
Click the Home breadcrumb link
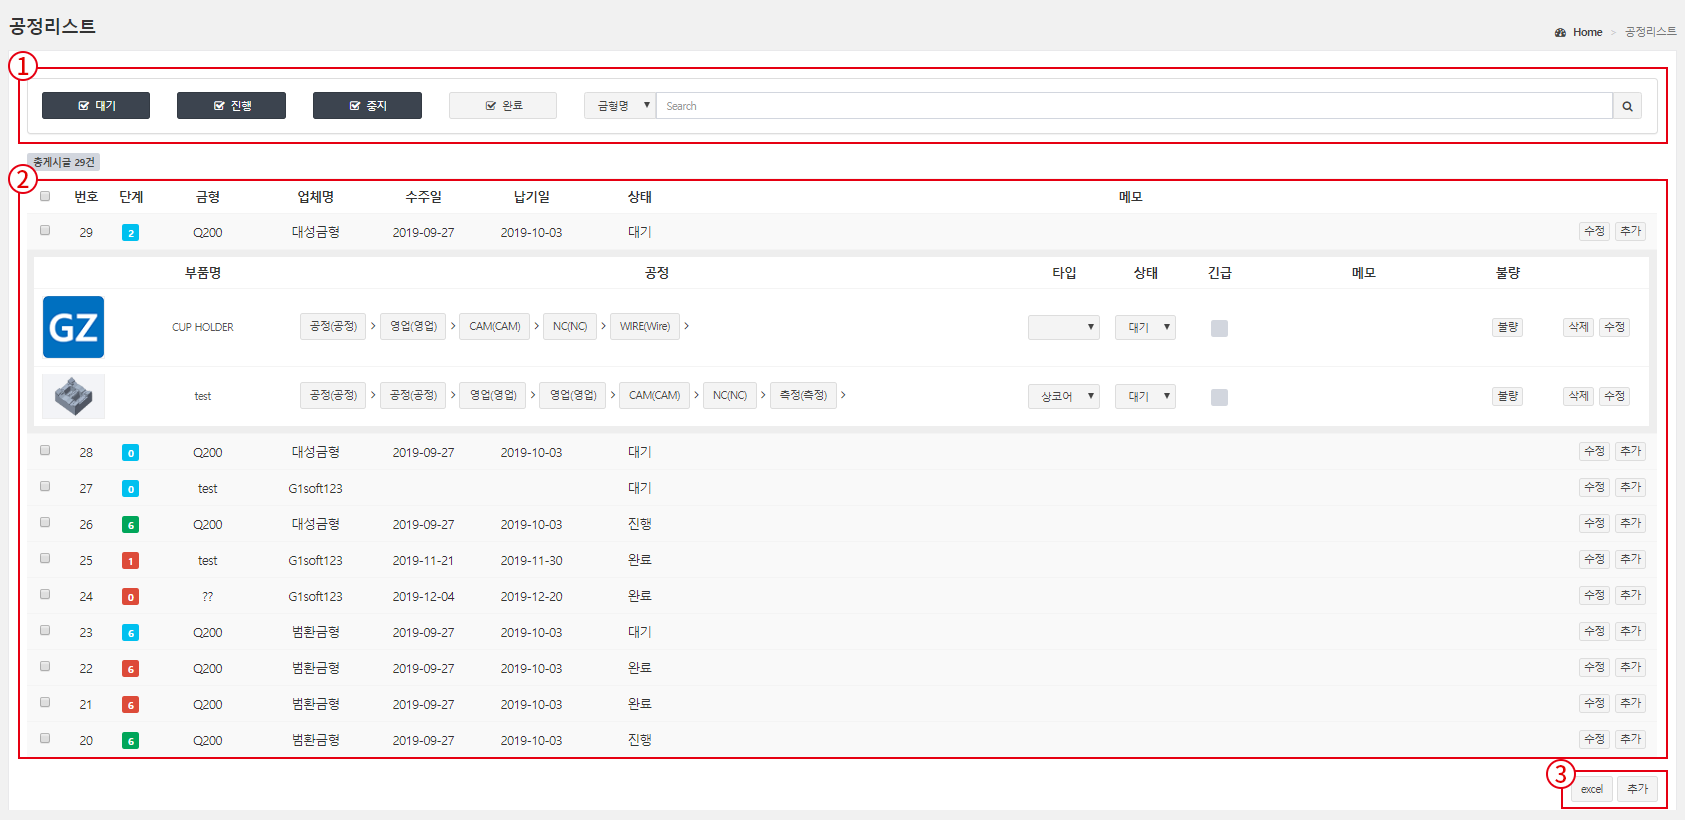1587,33
